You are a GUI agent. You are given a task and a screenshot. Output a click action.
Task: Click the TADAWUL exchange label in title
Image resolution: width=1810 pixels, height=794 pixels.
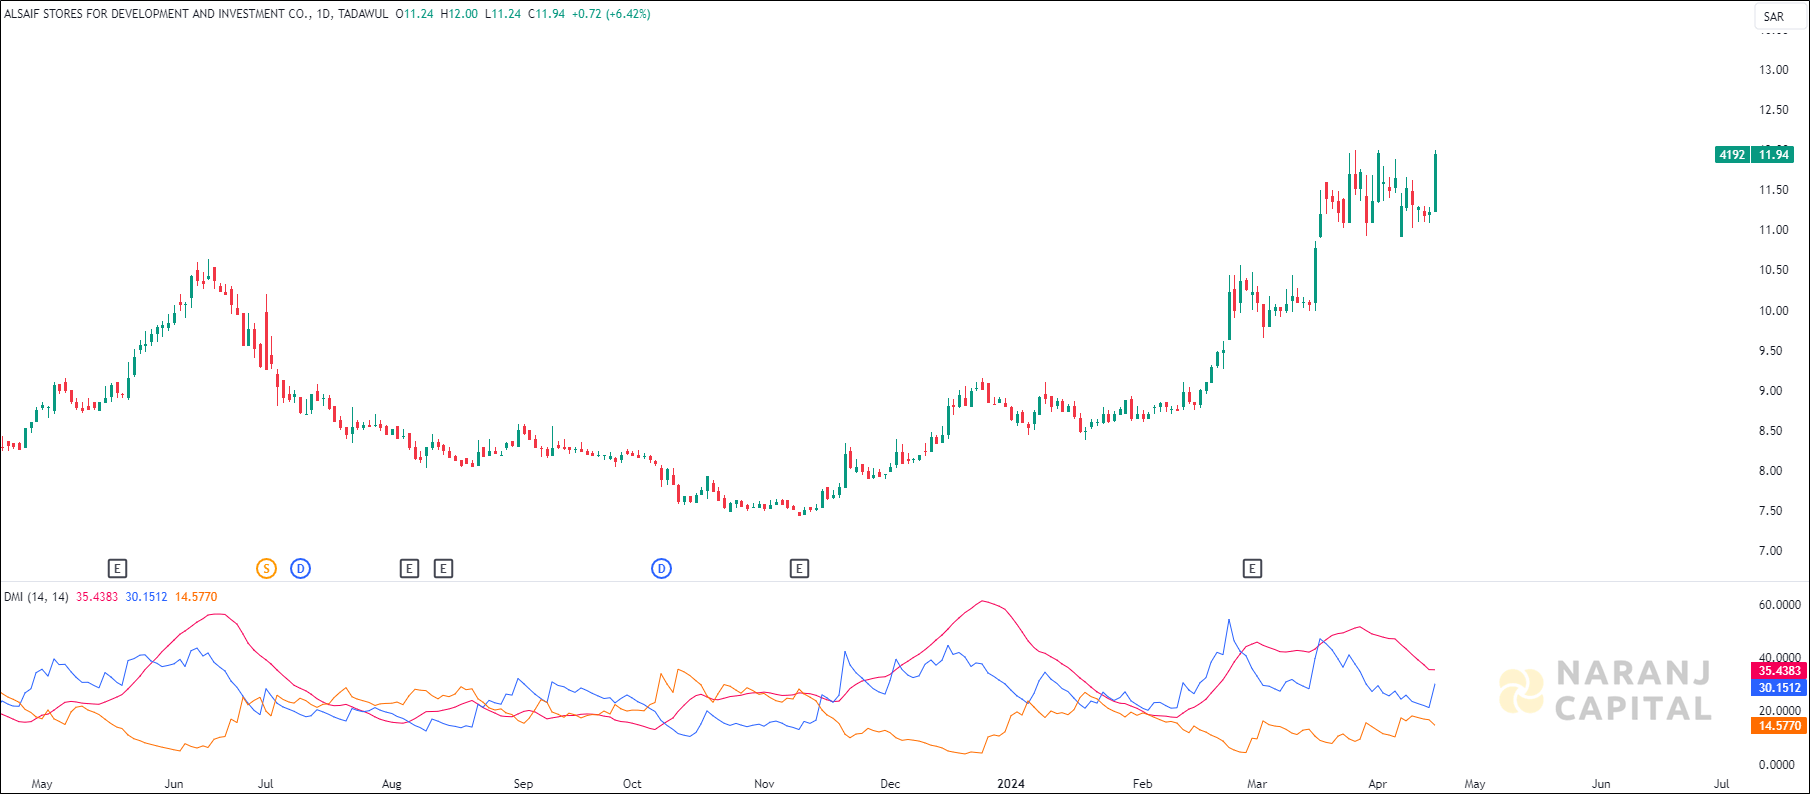click(363, 14)
